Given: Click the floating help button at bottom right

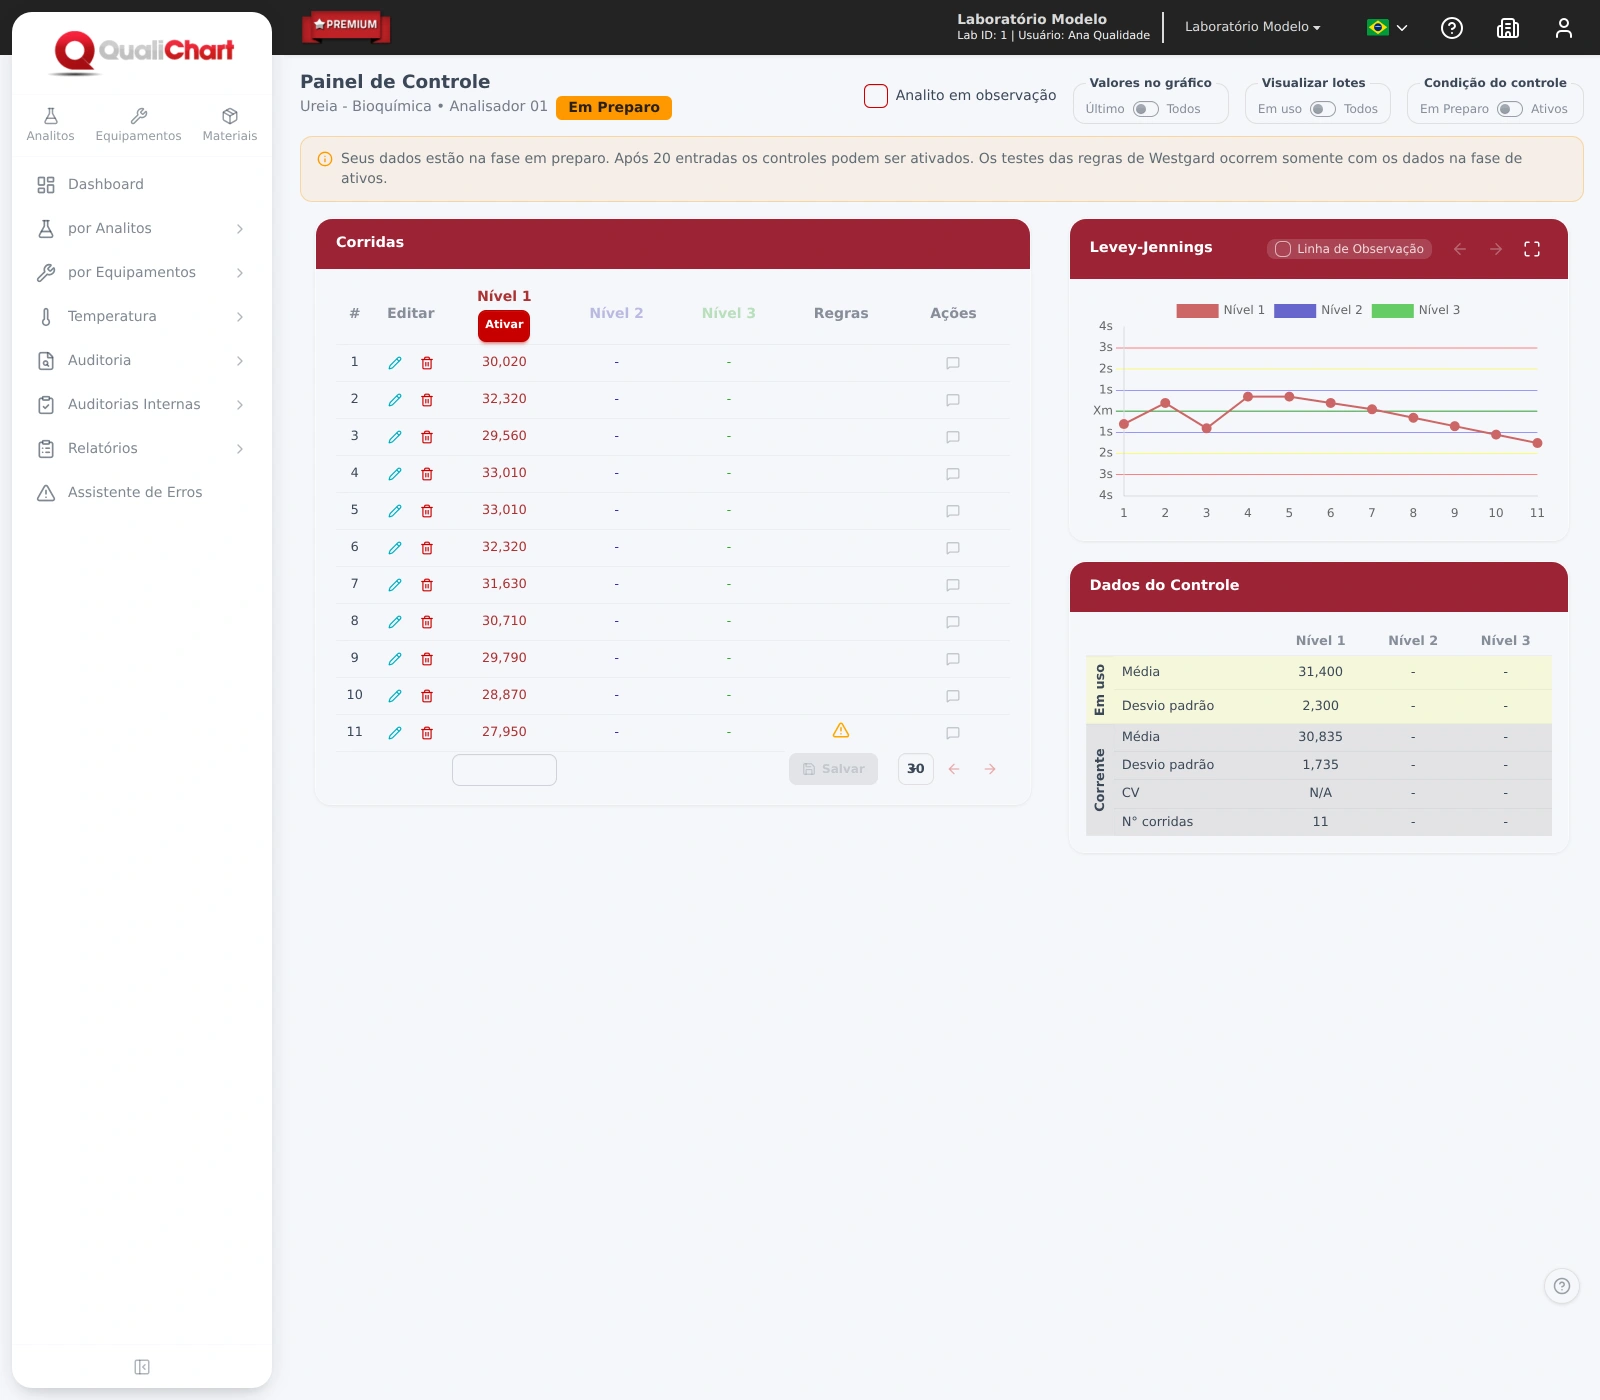Looking at the screenshot, I should point(1562,1286).
